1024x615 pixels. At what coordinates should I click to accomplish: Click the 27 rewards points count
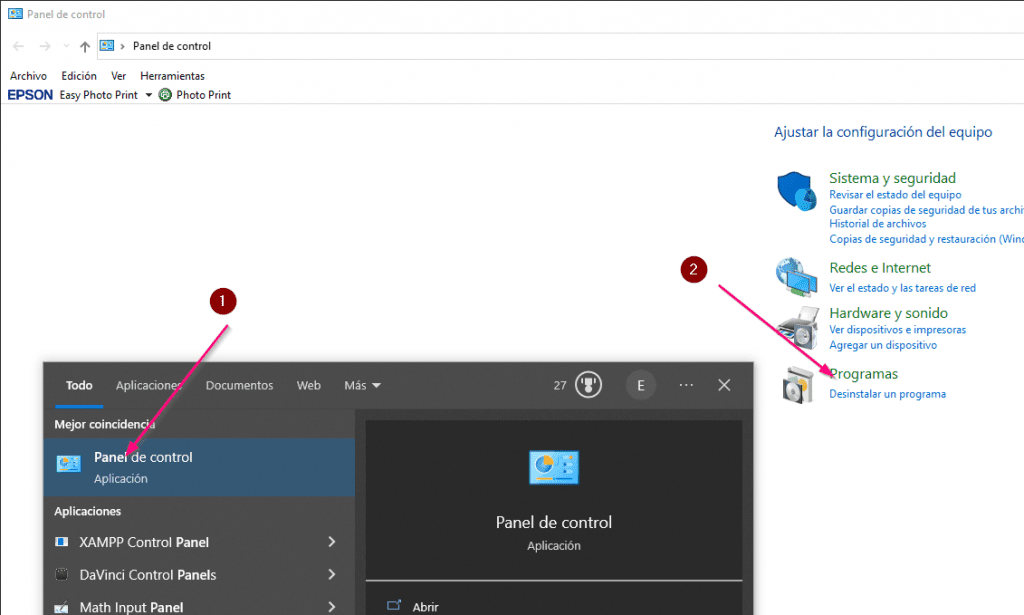click(x=560, y=385)
